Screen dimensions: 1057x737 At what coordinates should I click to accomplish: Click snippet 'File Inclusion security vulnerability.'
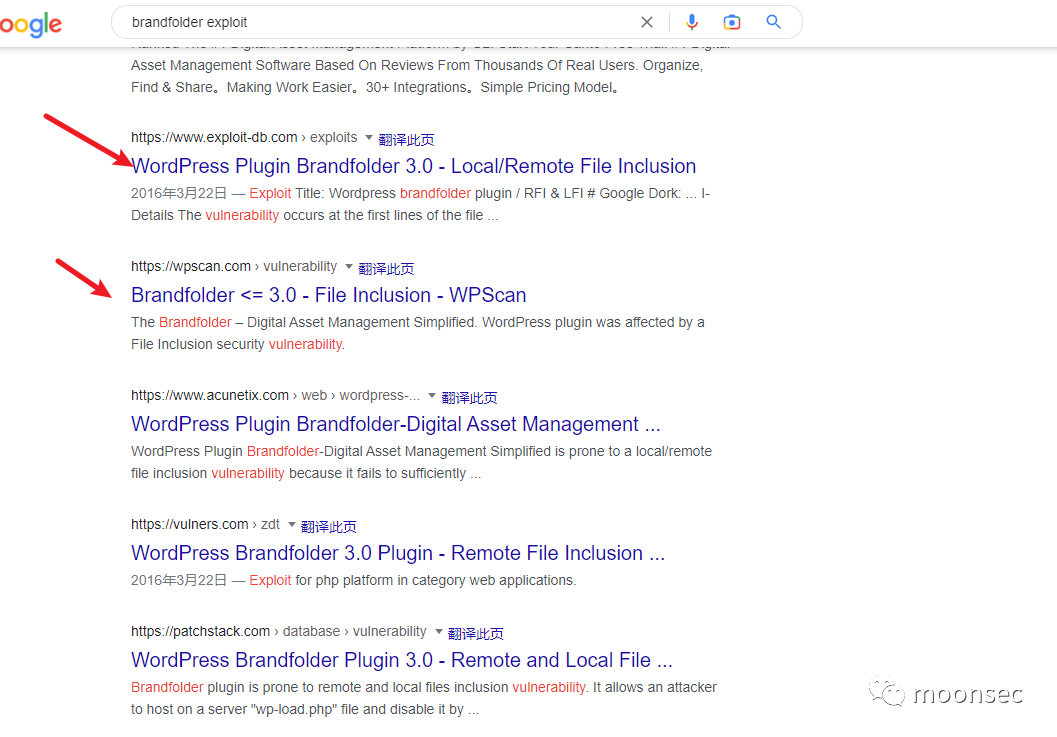pos(238,344)
